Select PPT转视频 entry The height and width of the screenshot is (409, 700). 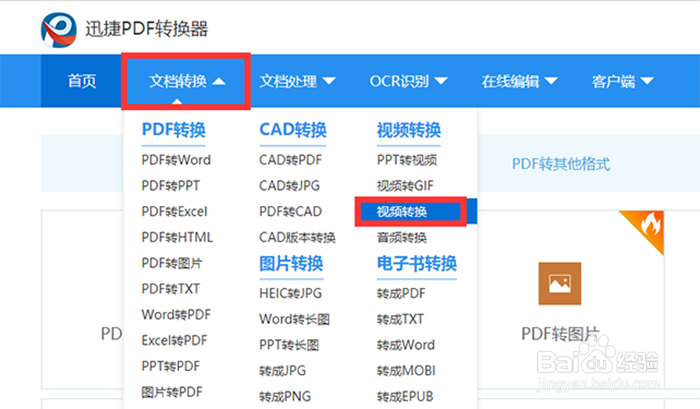click(407, 160)
